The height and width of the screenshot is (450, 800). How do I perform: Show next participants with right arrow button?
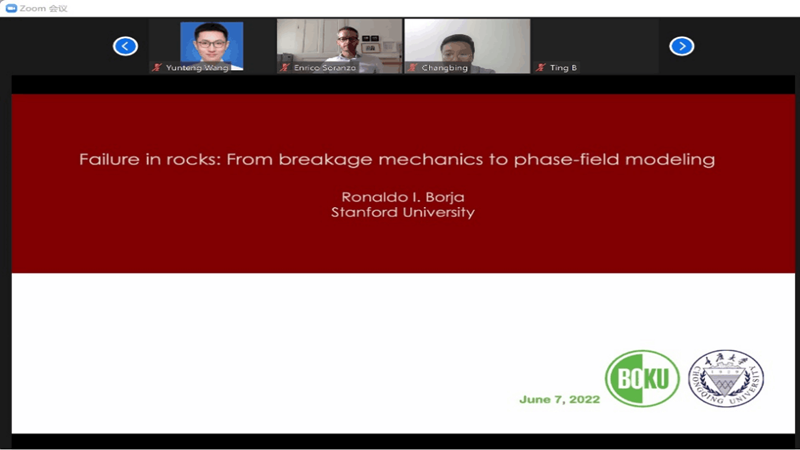click(682, 46)
